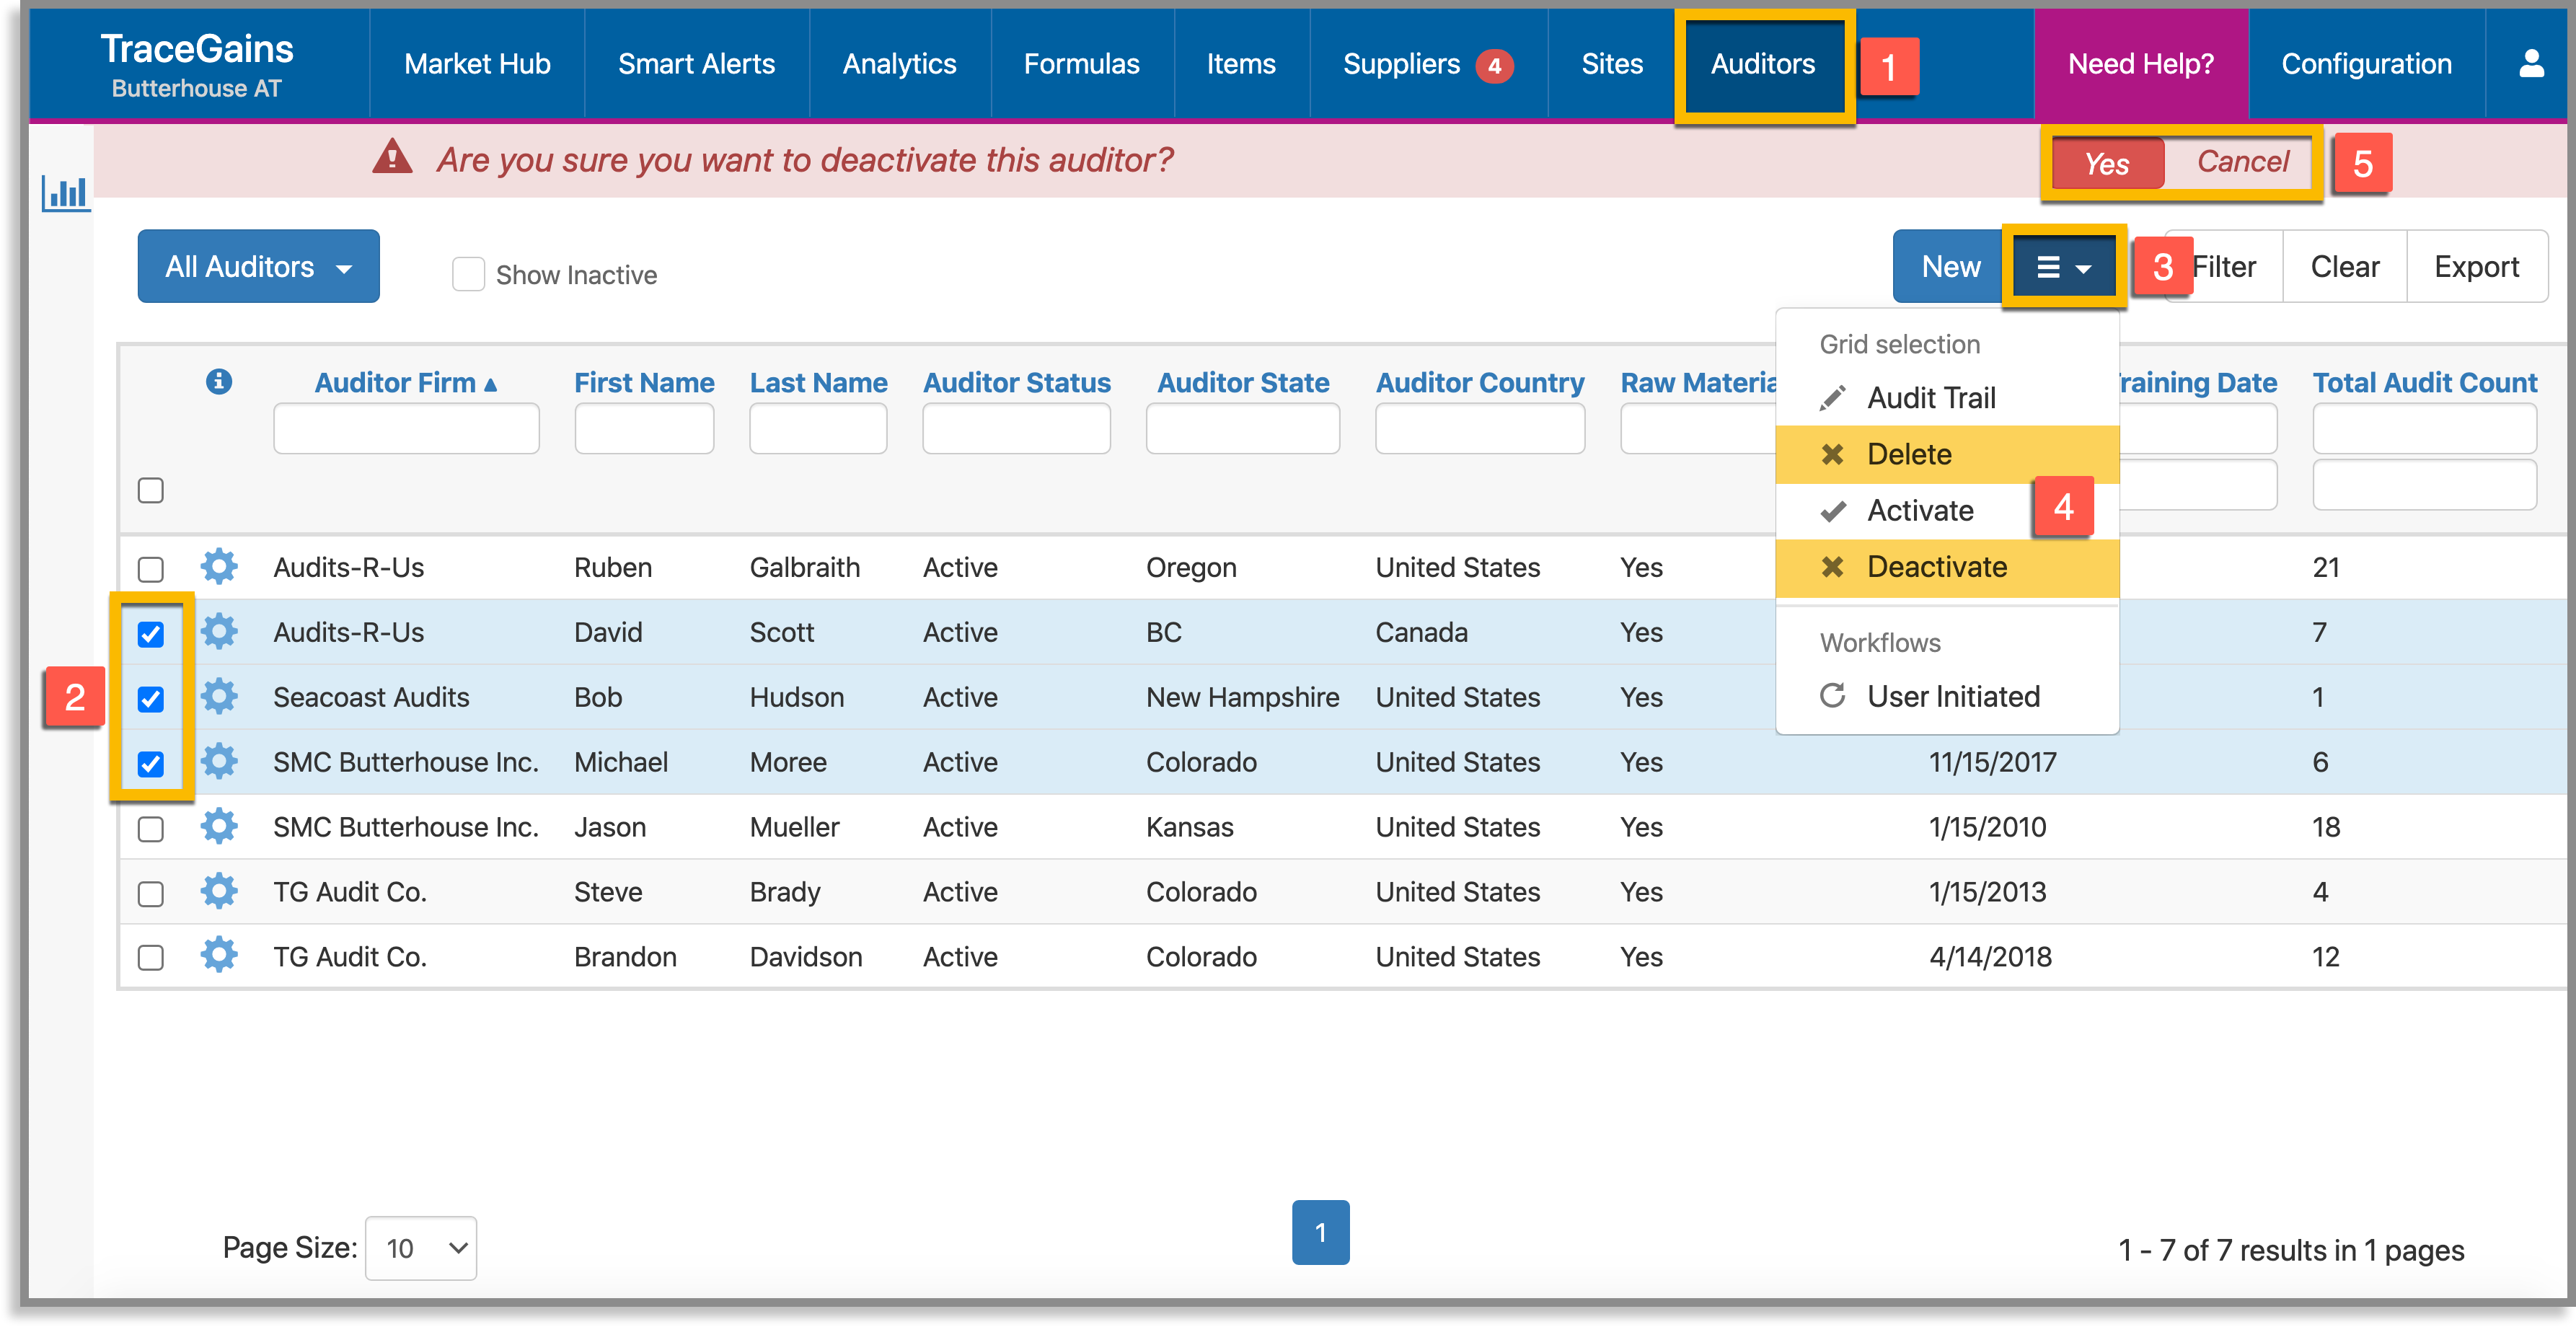This screenshot has width=2576, height=1327.
Task: Click the First Name filter field
Action: [x=644, y=428]
